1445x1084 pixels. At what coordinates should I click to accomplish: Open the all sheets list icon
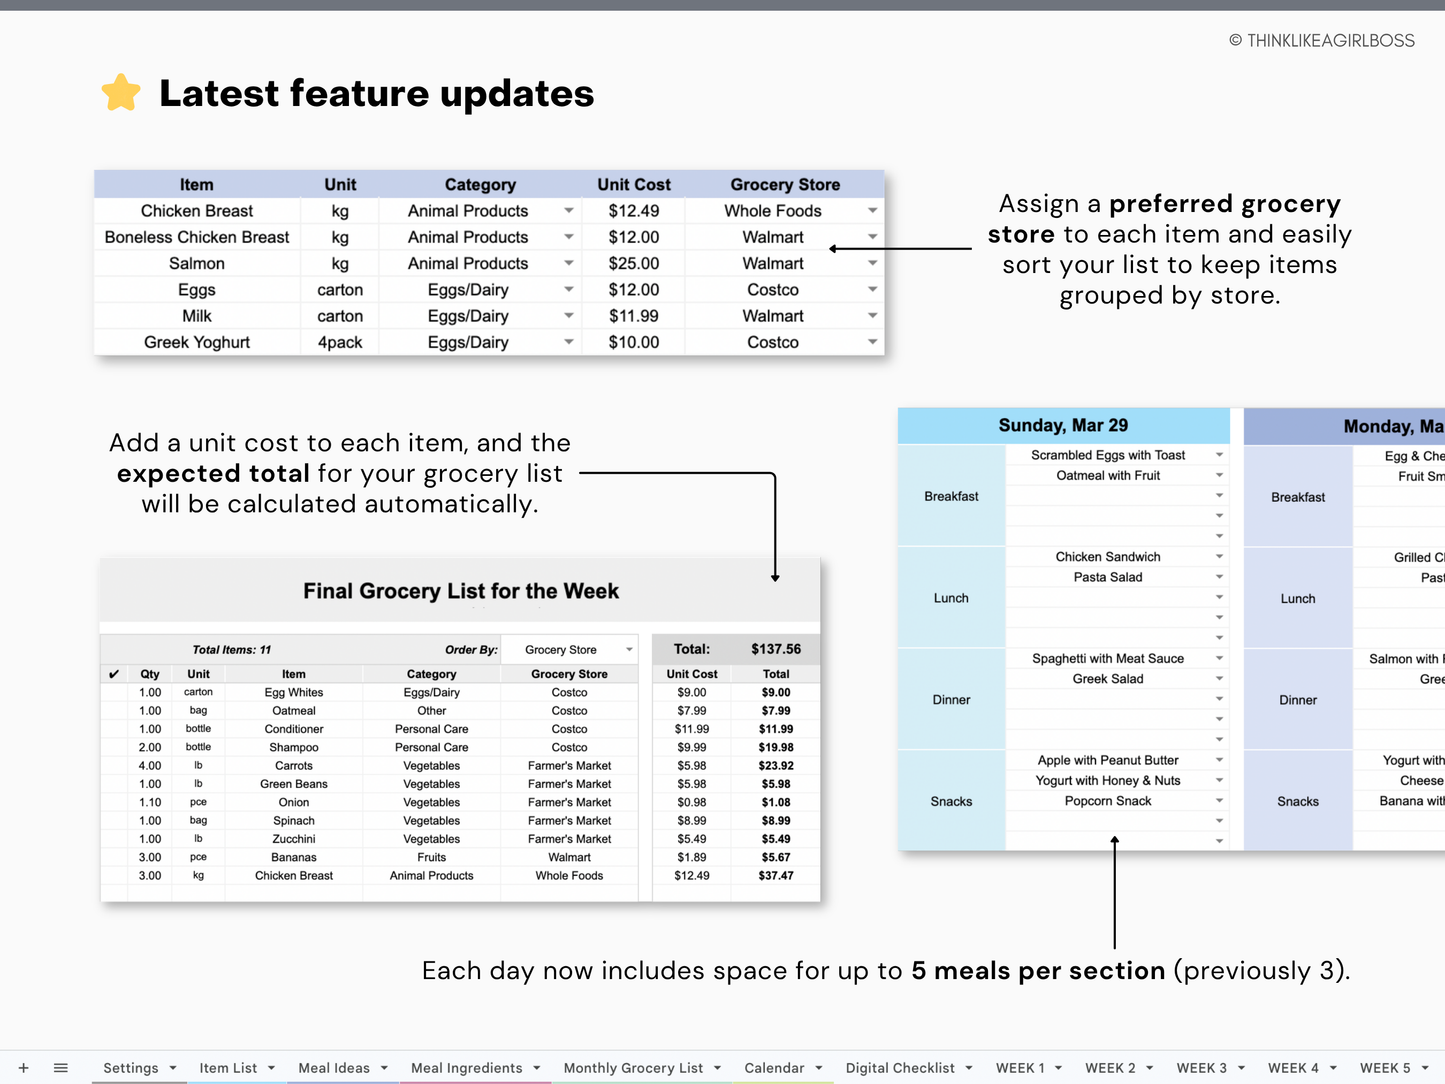click(61, 1068)
